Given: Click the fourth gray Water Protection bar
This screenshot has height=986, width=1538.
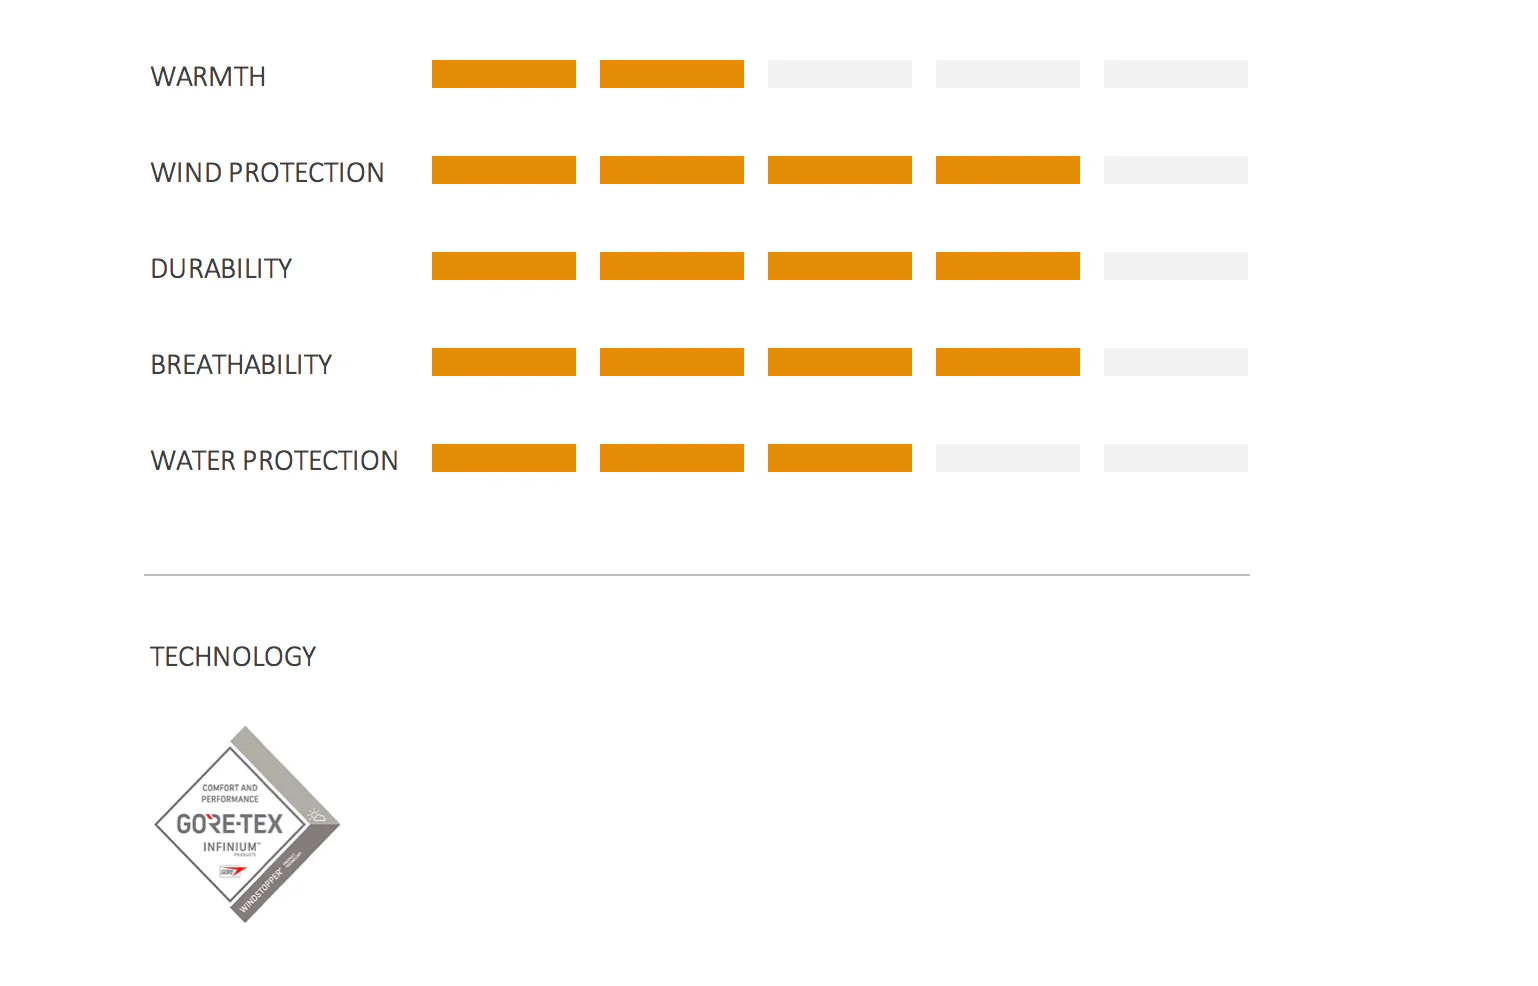Looking at the screenshot, I should tap(1008, 458).
